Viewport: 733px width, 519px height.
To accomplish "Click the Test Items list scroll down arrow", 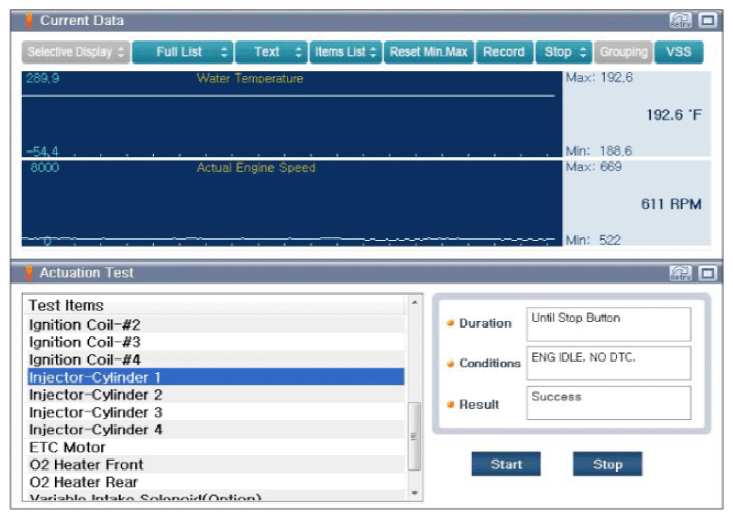I will tap(415, 493).
